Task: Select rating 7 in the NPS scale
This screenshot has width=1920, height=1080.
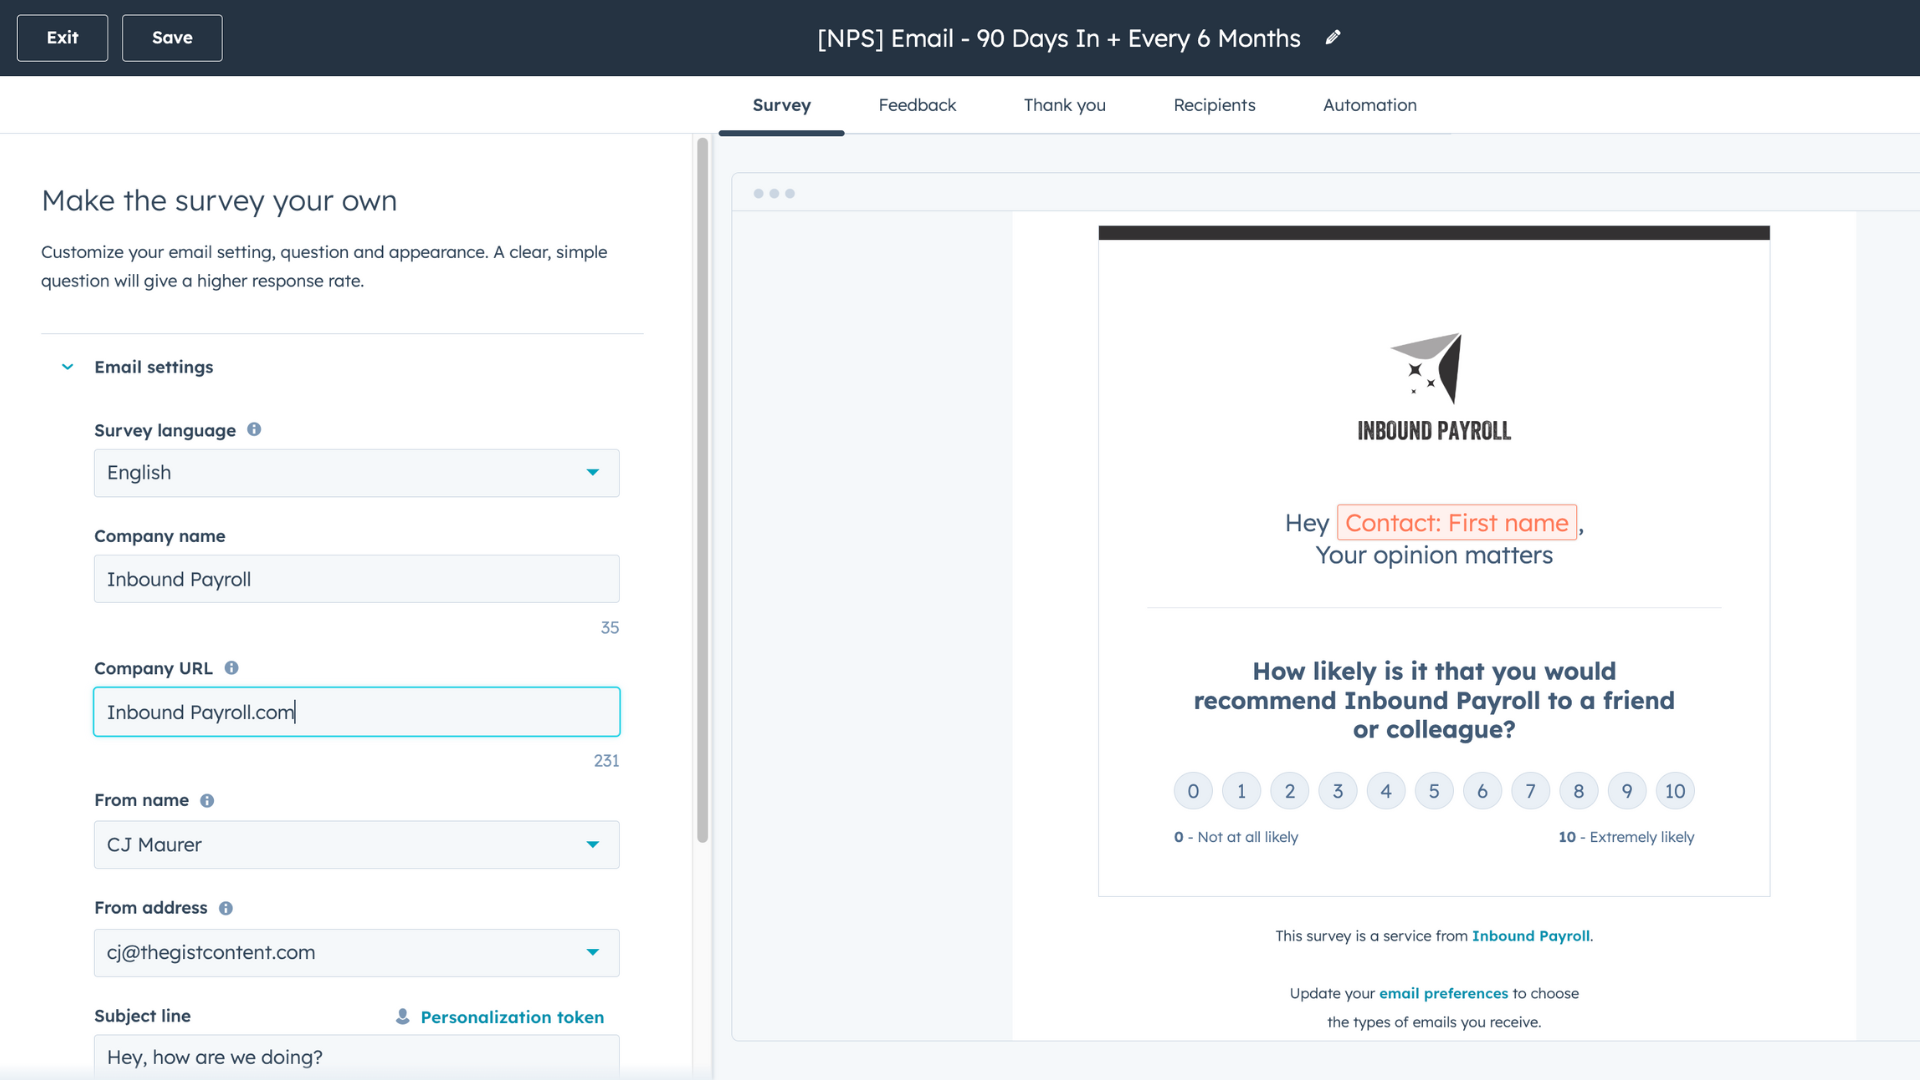Action: (x=1530, y=791)
